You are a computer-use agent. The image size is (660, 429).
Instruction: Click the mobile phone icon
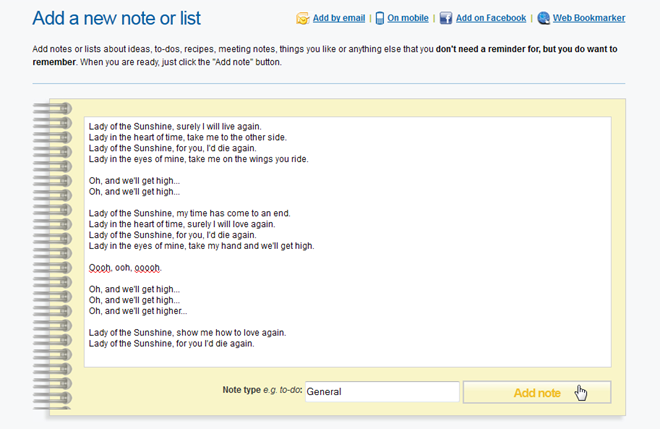380,18
